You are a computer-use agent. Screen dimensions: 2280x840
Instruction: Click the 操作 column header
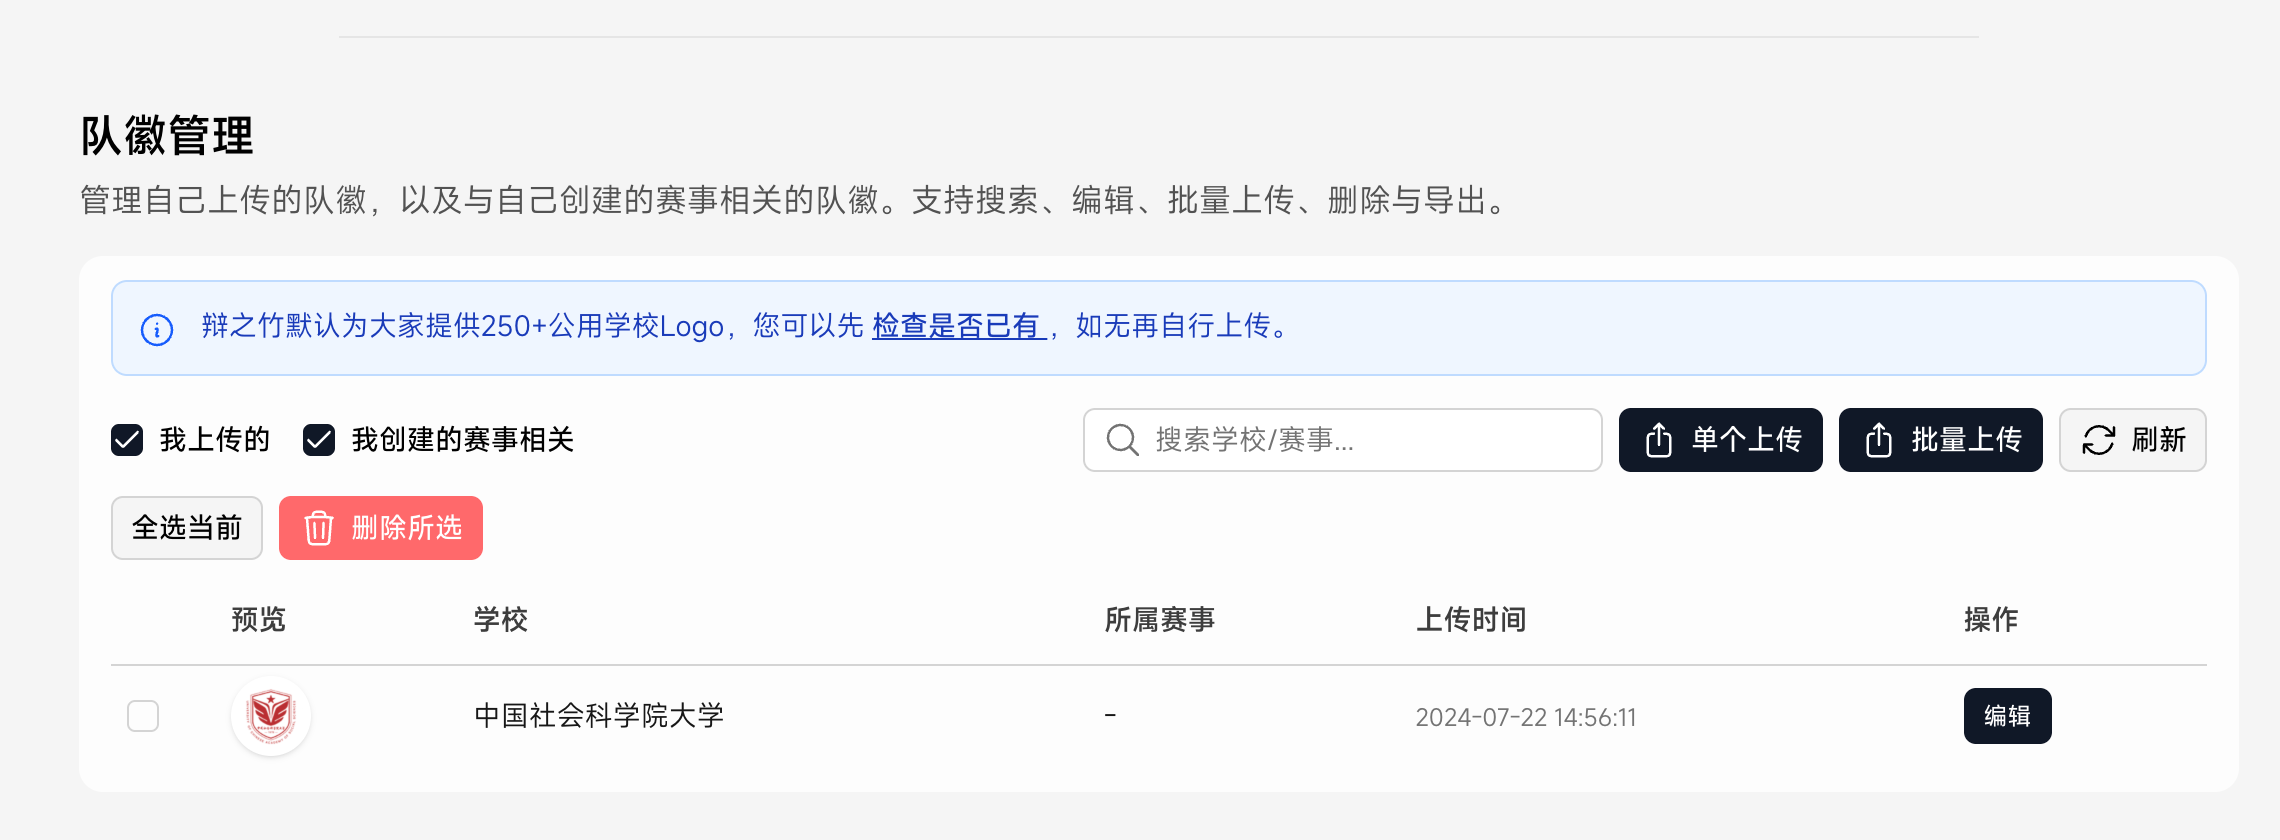pyautogui.click(x=1990, y=620)
